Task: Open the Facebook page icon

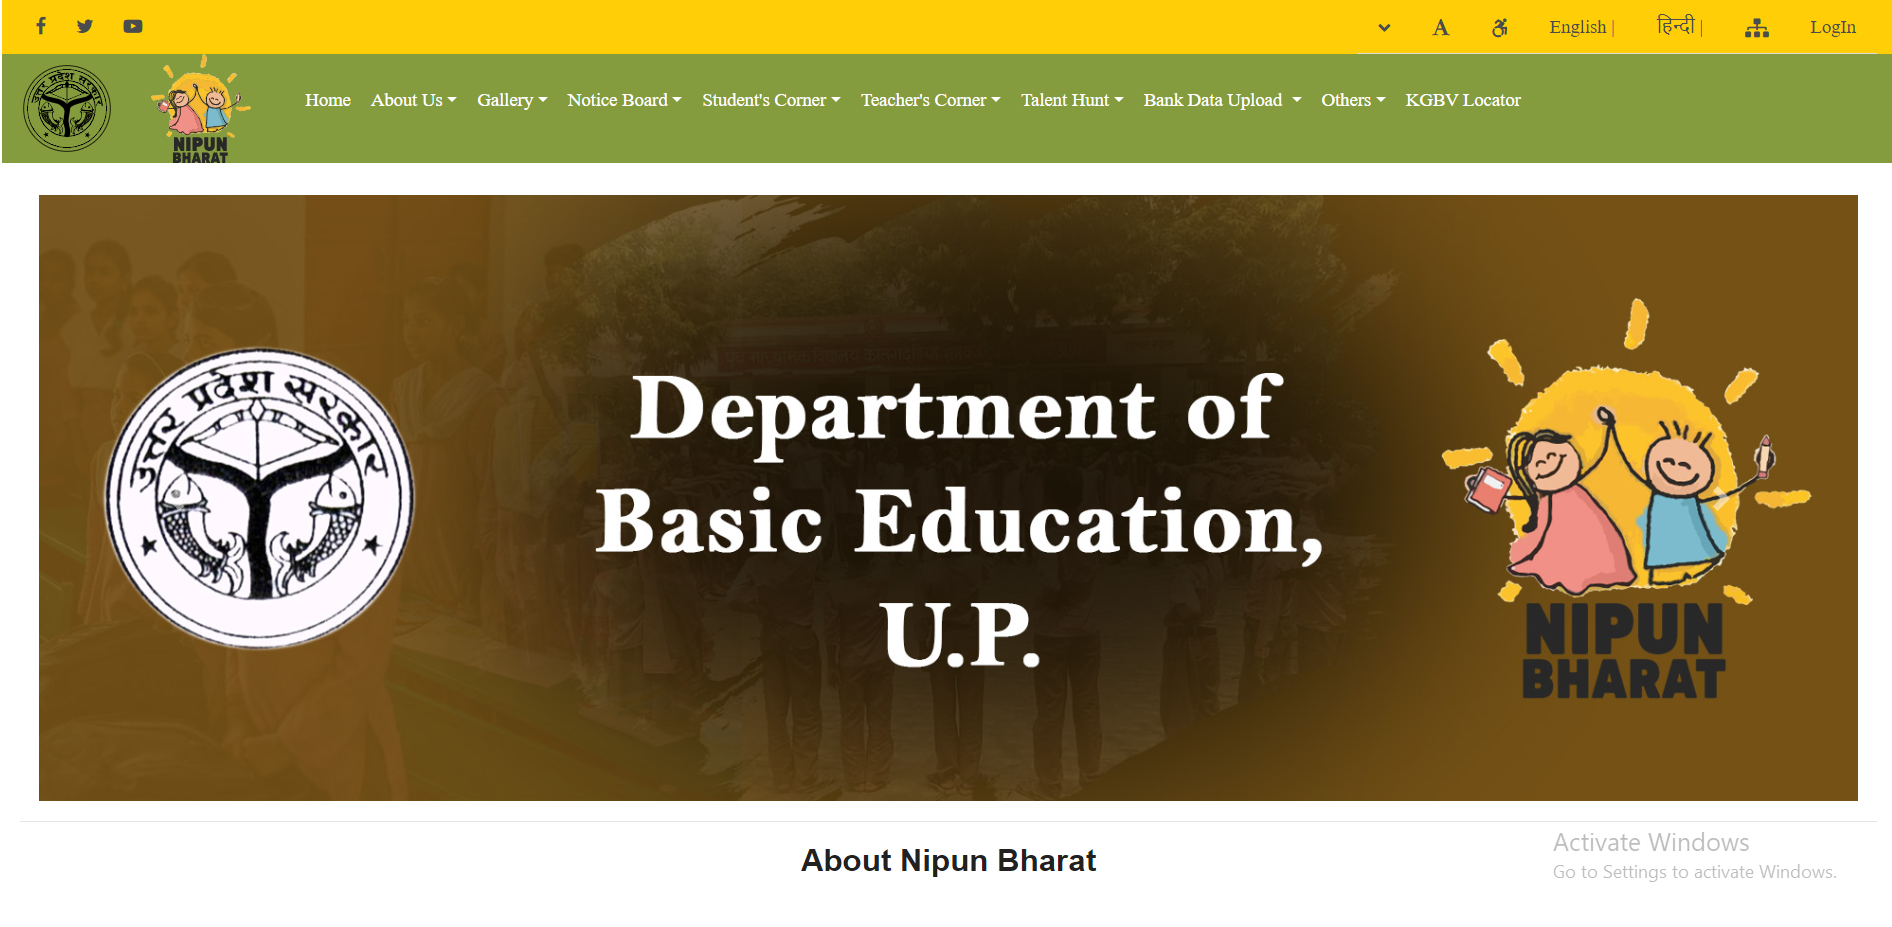Action: point(41,26)
